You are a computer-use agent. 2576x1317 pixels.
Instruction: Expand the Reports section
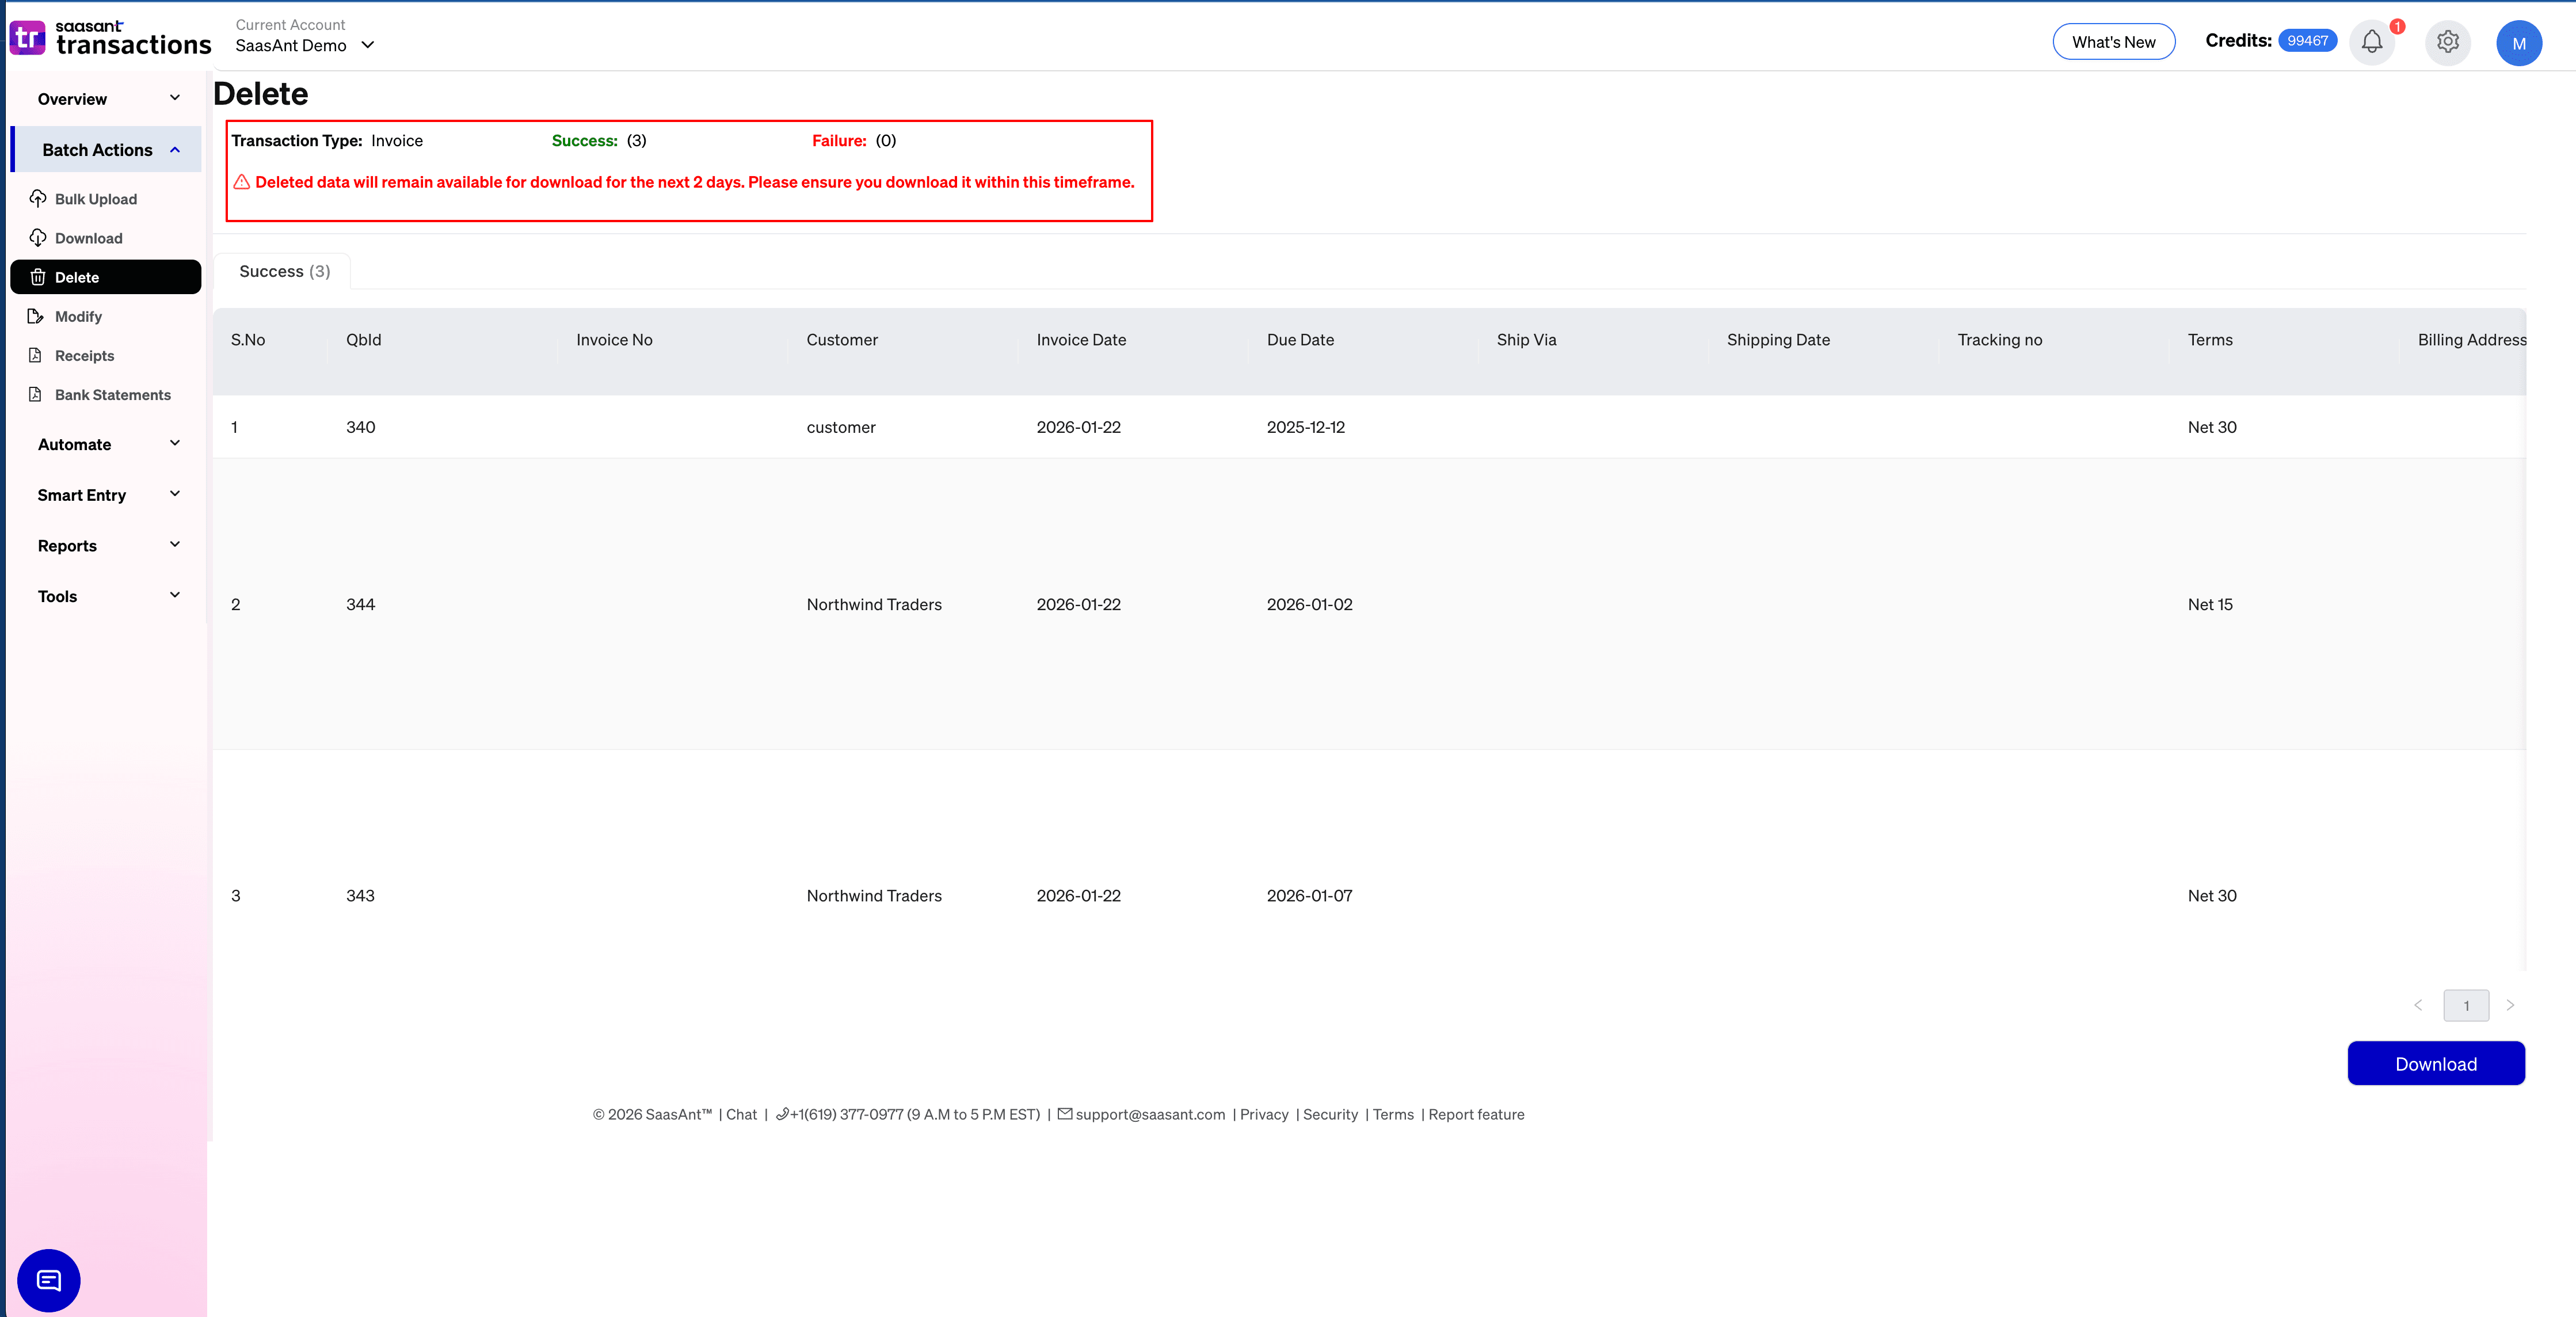pyautogui.click(x=108, y=545)
